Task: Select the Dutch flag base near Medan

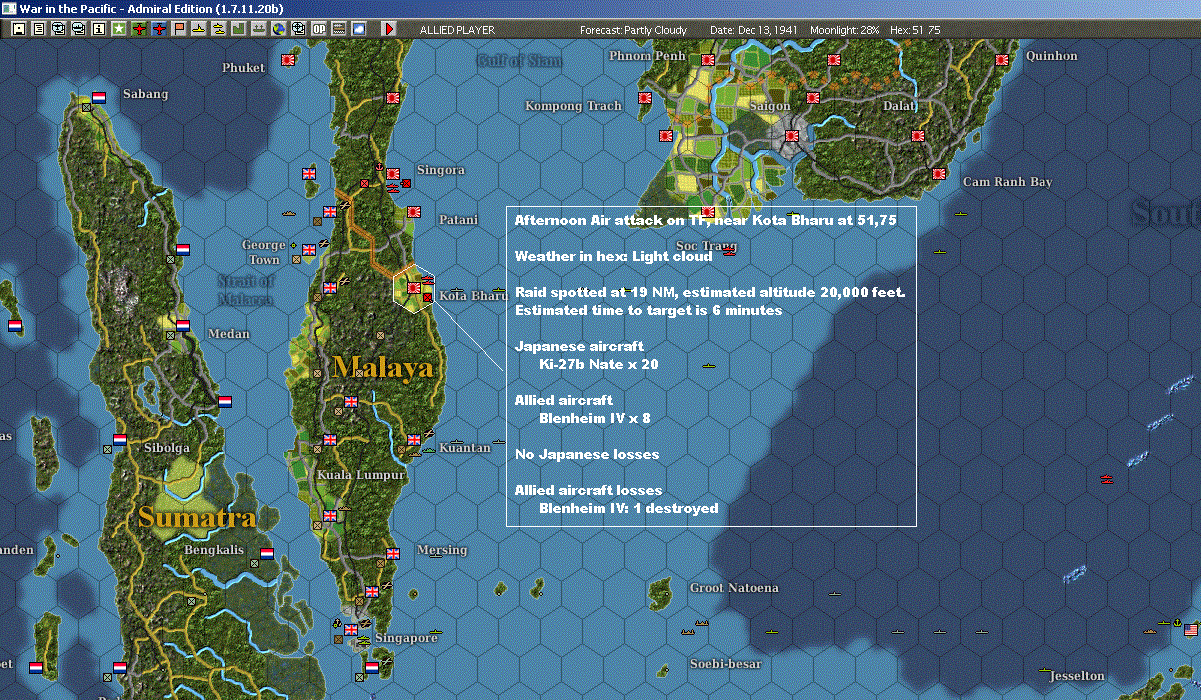Action: point(183,325)
